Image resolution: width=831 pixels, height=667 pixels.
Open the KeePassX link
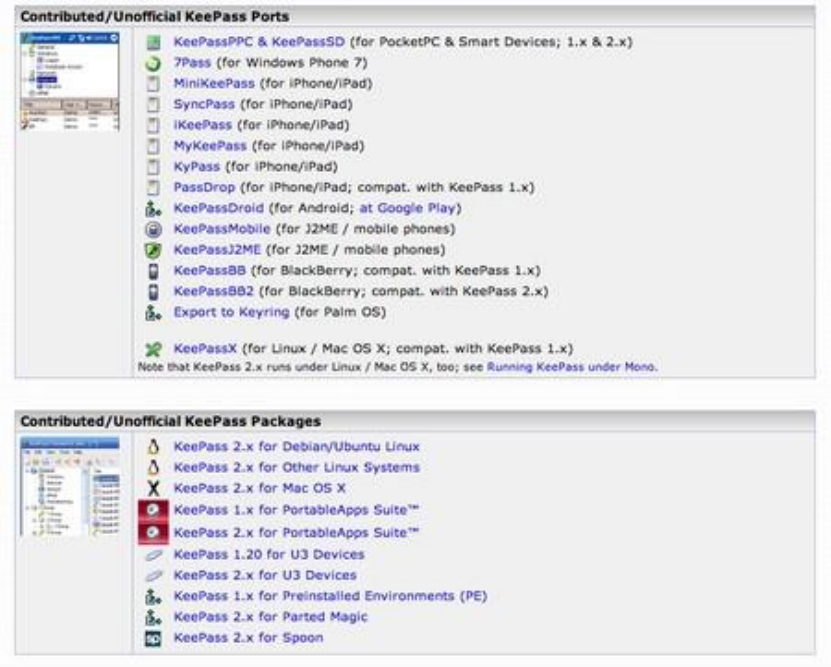click(205, 348)
